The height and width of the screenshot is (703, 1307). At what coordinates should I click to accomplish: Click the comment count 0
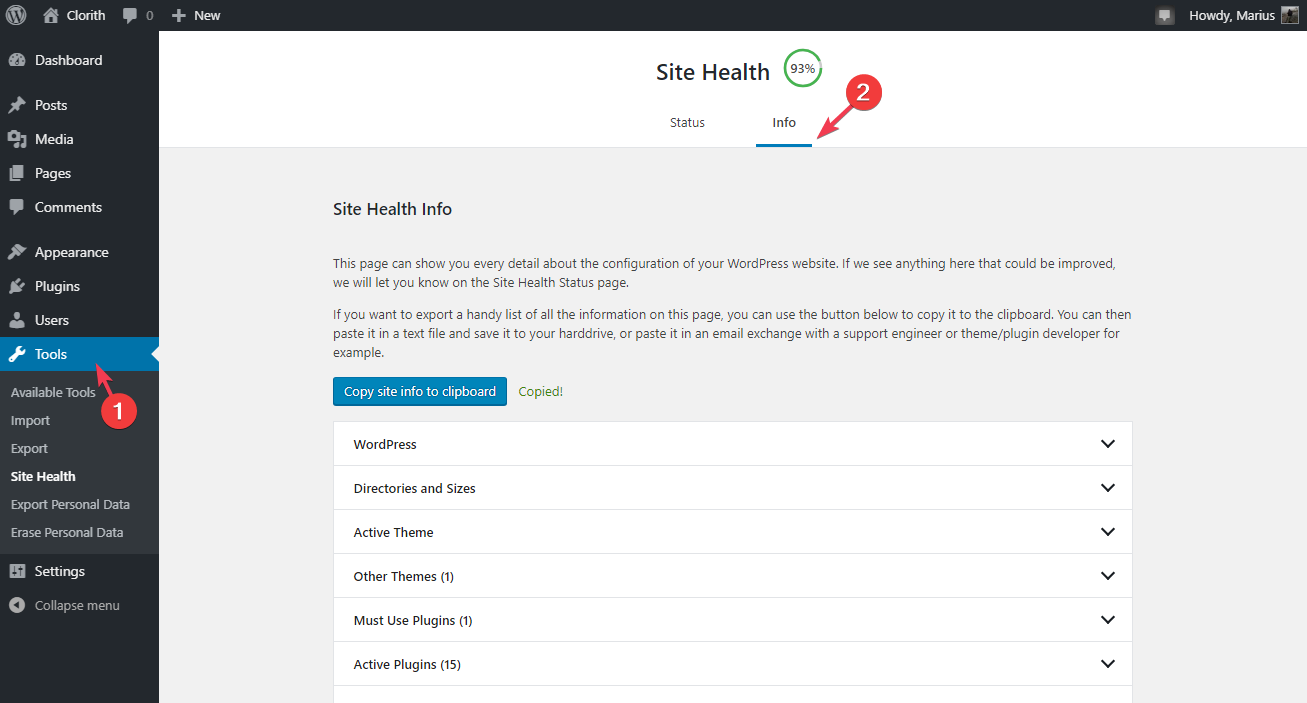pos(150,16)
